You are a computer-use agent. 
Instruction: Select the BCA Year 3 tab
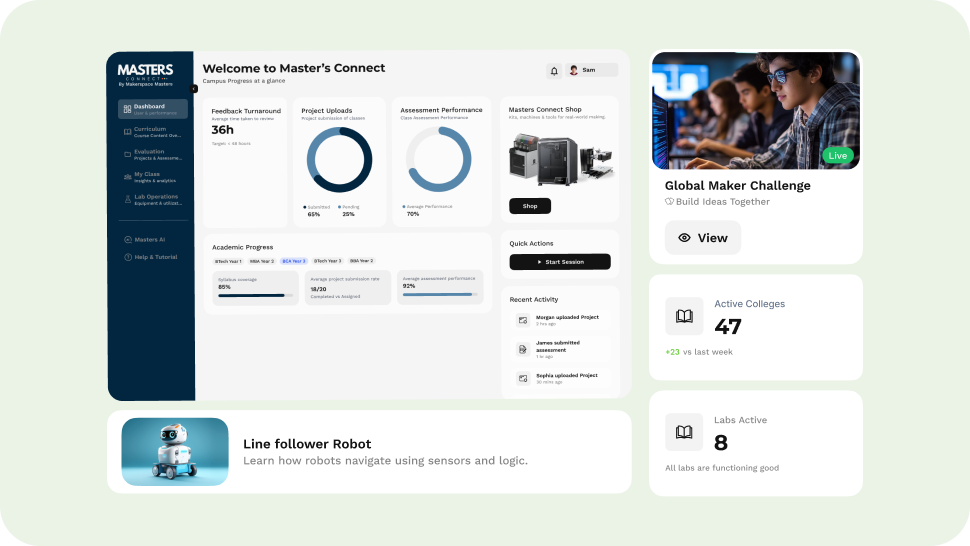pyautogui.click(x=294, y=261)
